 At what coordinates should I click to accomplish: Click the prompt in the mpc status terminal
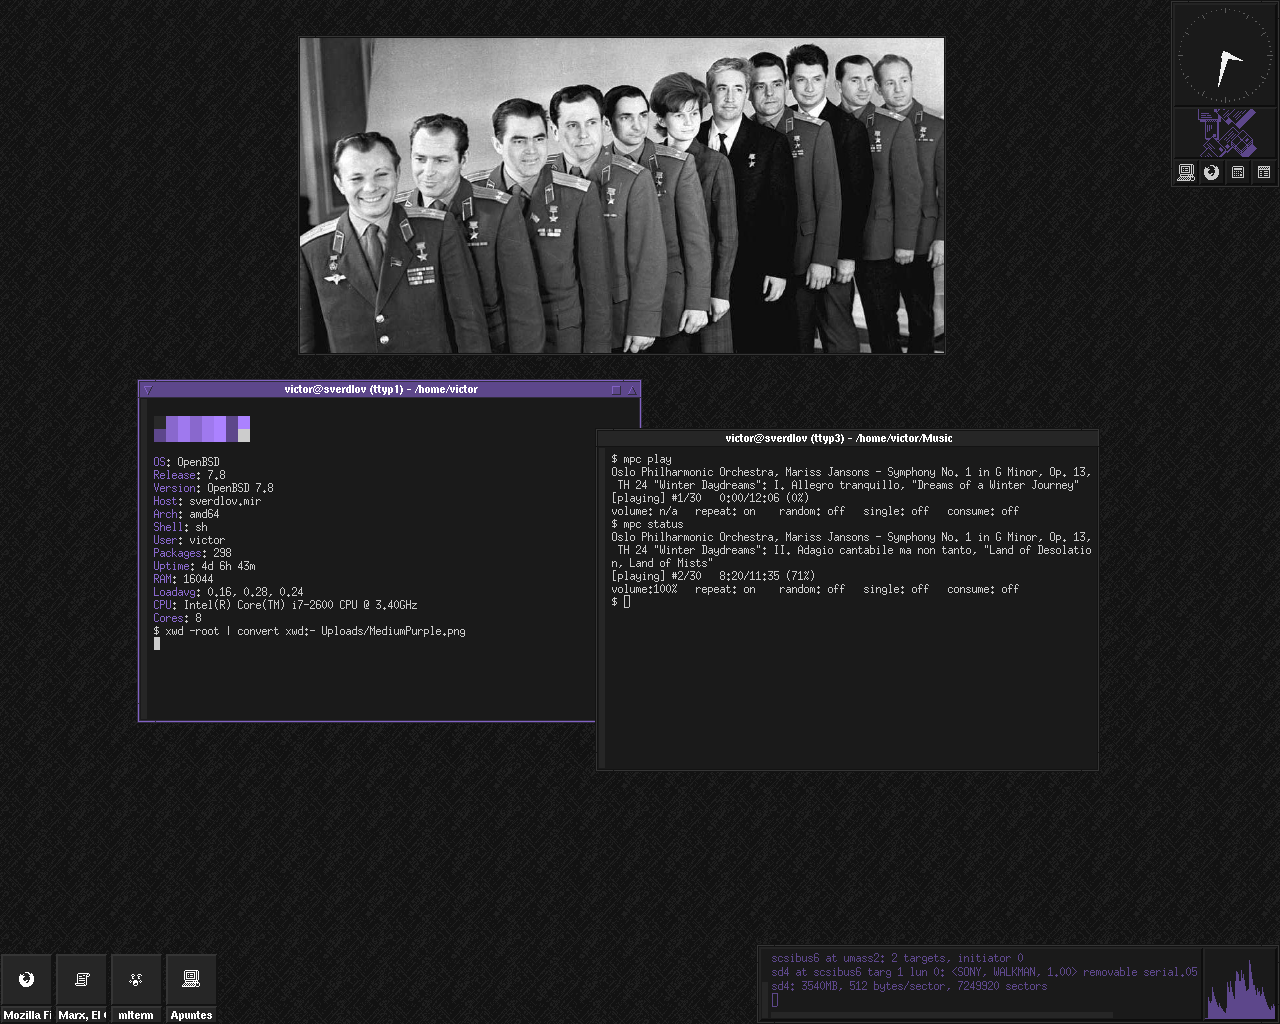627,602
